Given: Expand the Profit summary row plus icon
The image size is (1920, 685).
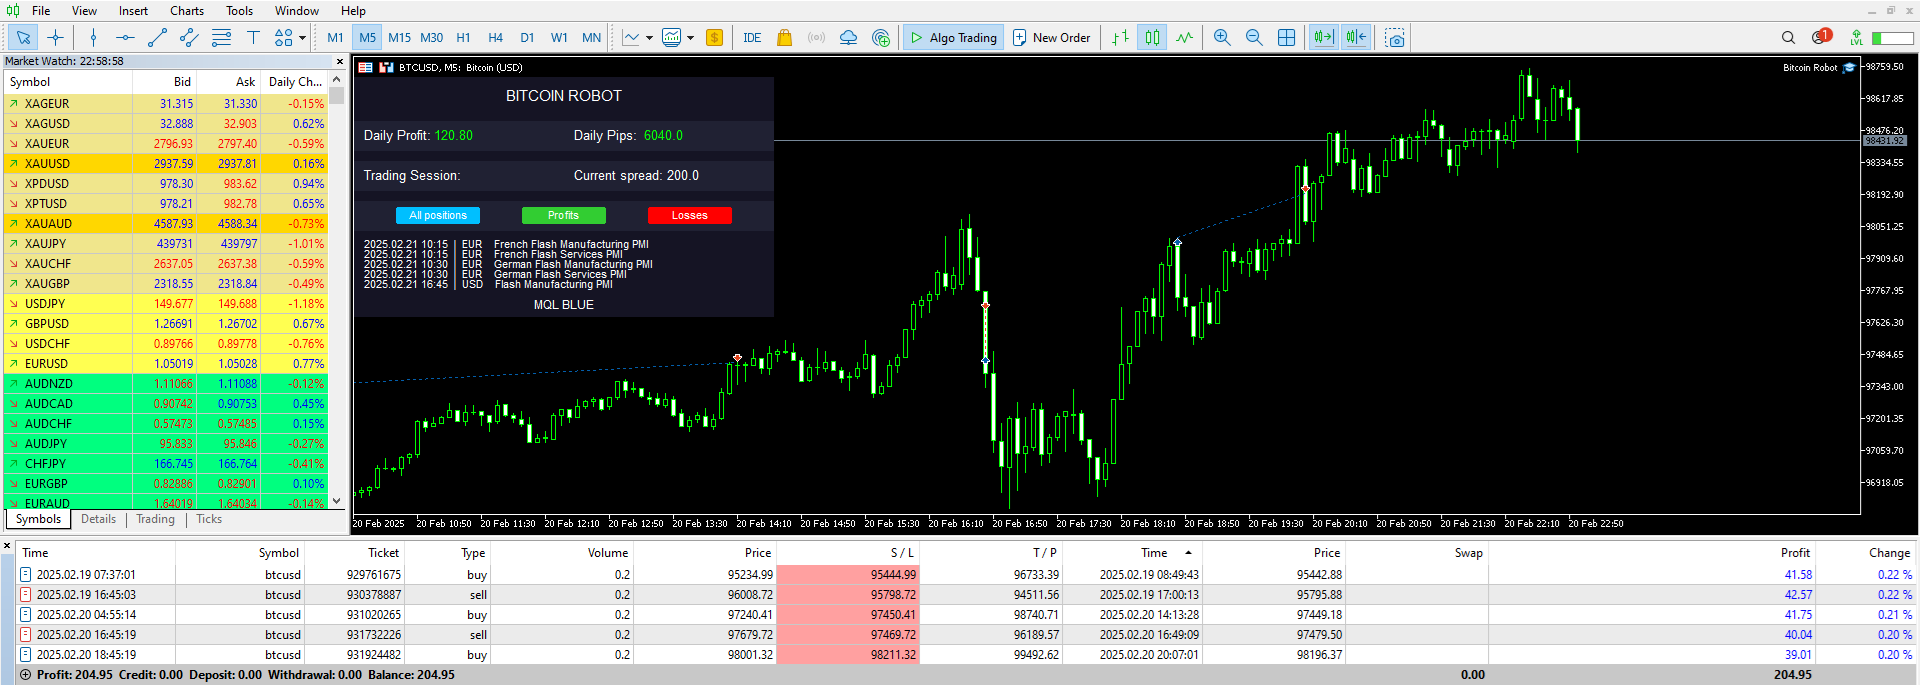Looking at the screenshot, I should (x=26, y=675).
